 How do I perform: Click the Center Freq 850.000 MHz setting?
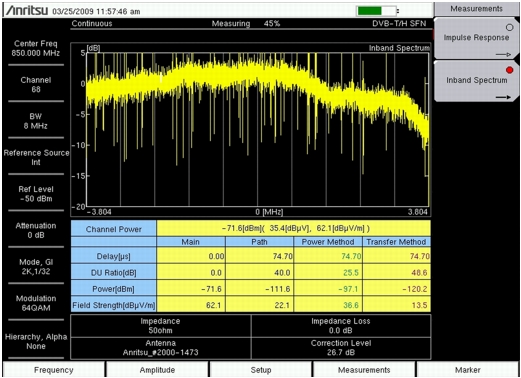pos(36,48)
